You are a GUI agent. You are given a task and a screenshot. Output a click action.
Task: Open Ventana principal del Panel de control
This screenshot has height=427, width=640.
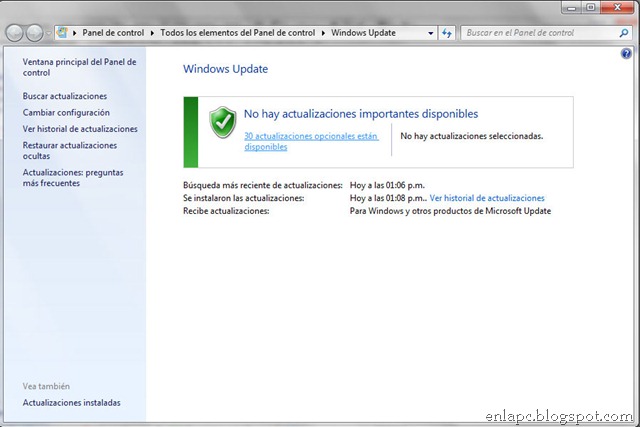[80, 67]
